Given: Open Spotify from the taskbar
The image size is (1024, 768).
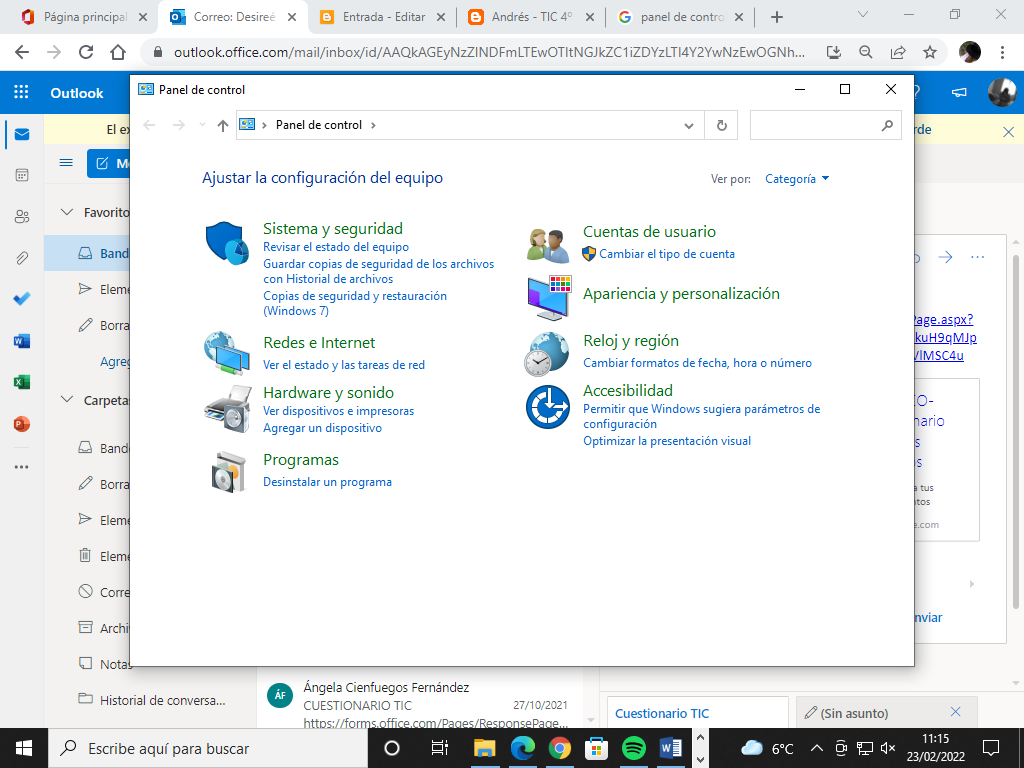Looking at the screenshot, I should coord(633,748).
